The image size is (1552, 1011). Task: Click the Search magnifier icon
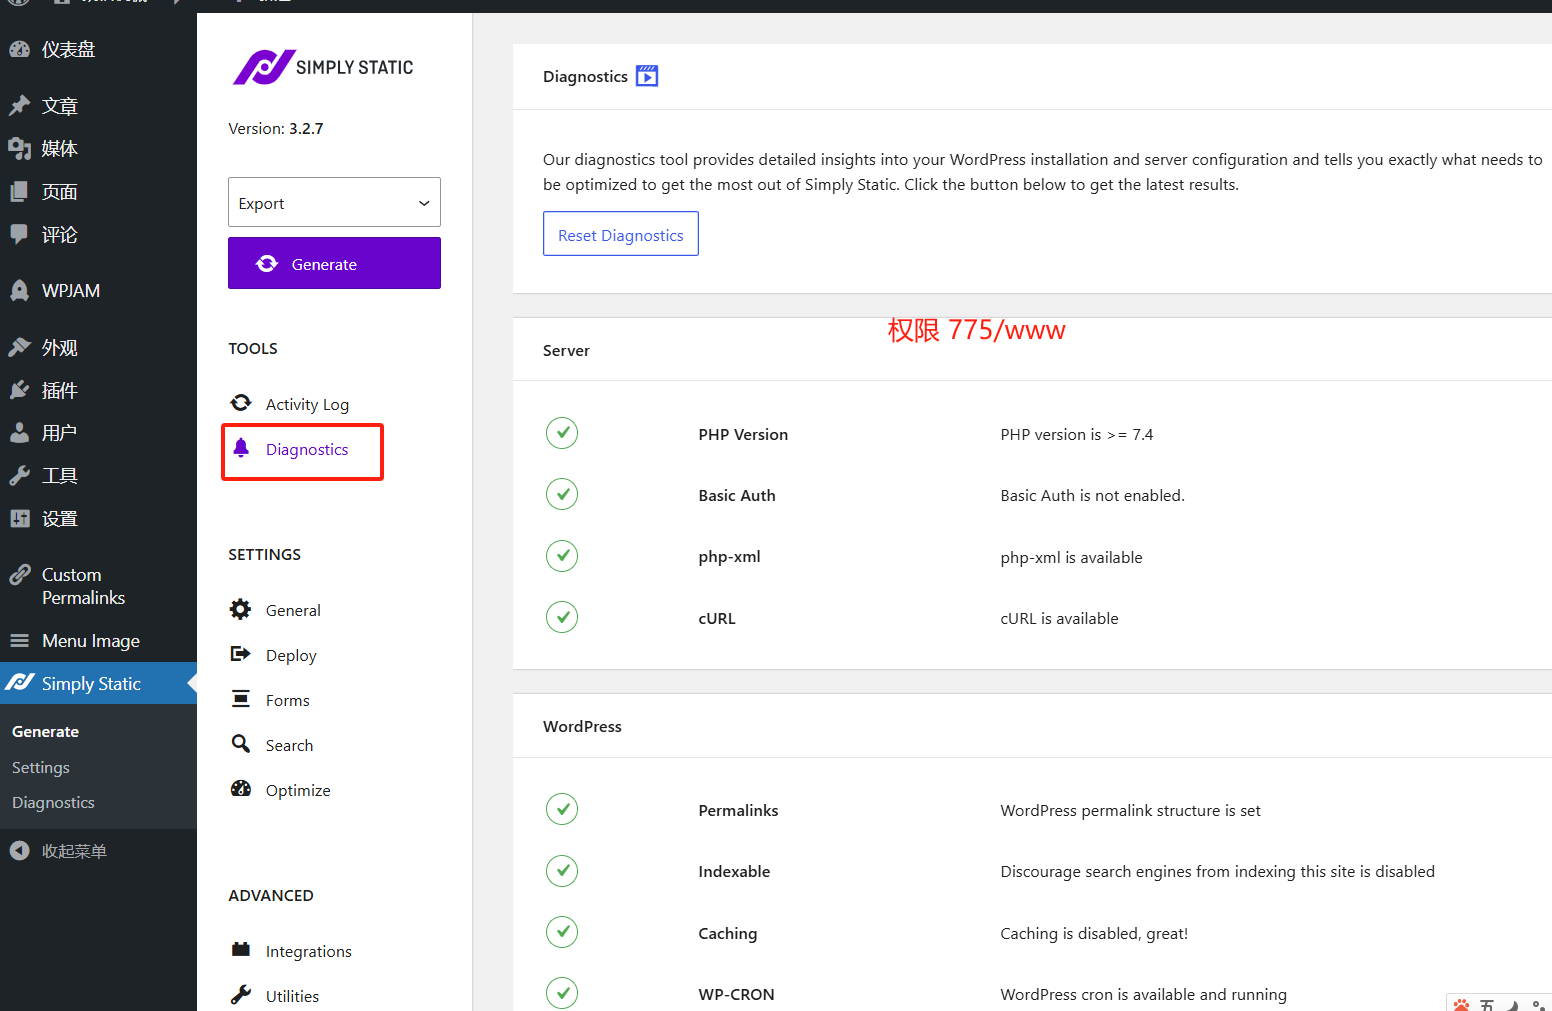coord(241,744)
